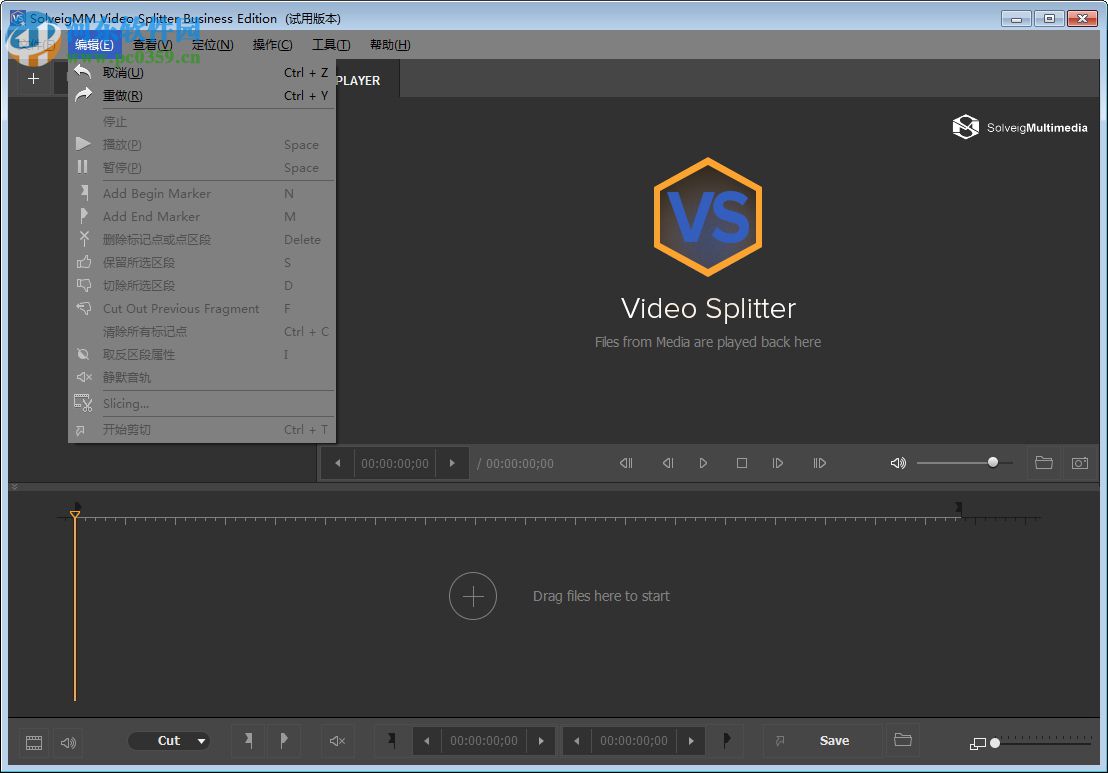Click the storyboard filmstrip icon bottom left

point(33,742)
